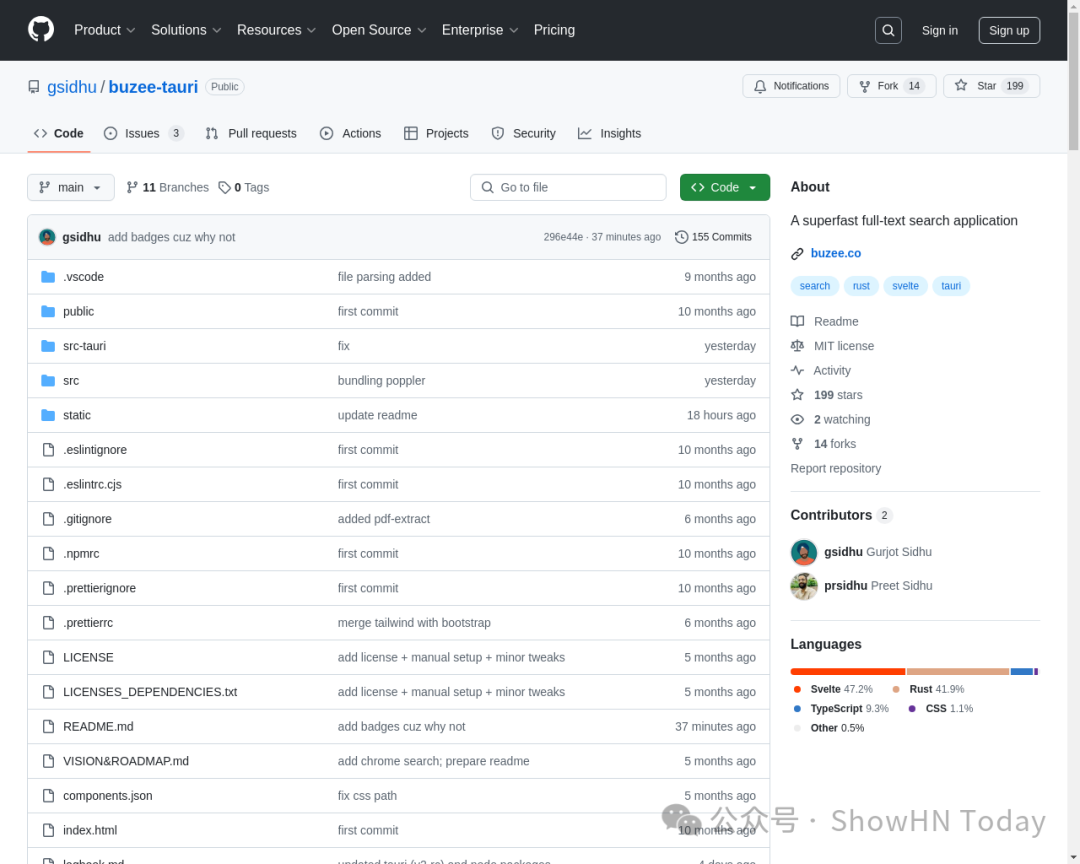1080x864 pixels.
Task: Click the fork icon beside 14 forks
Action: point(797,444)
